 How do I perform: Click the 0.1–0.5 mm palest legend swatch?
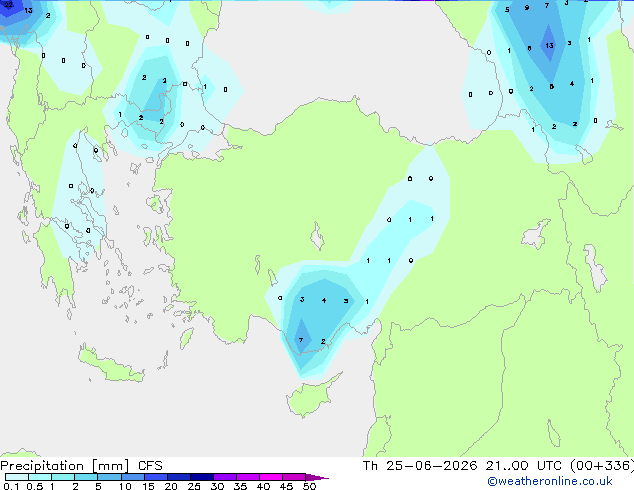(x=17, y=477)
